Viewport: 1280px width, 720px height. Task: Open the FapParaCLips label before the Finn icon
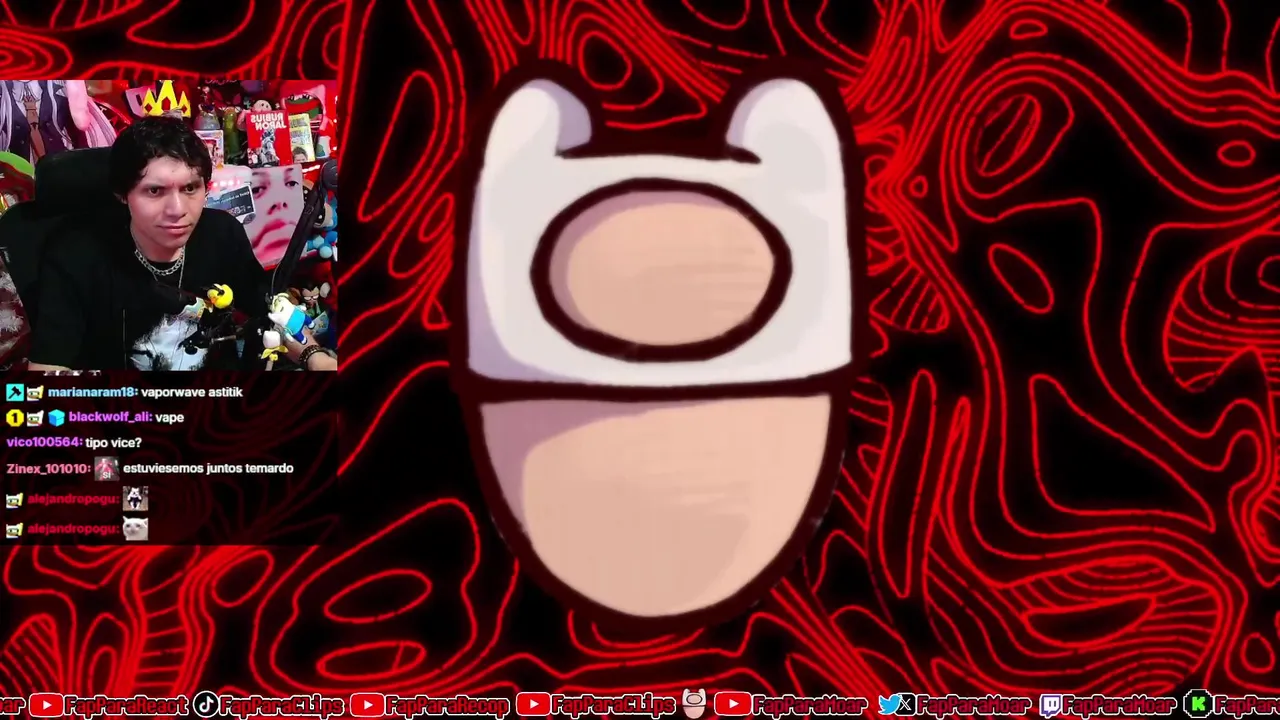click(614, 705)
